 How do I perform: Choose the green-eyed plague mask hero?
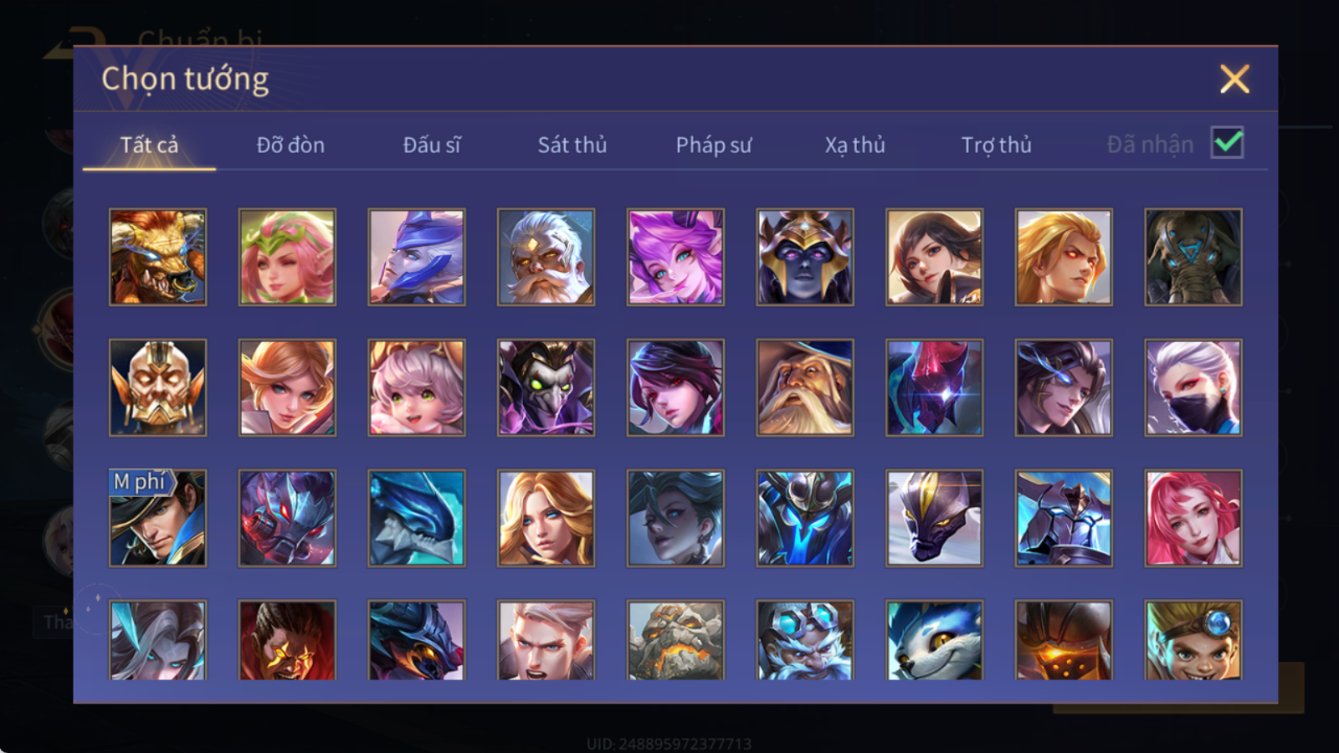pos(546,388)
